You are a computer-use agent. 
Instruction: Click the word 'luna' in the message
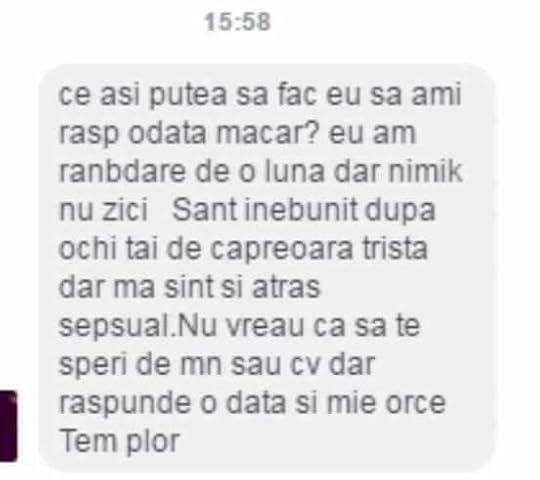(294, 171)
